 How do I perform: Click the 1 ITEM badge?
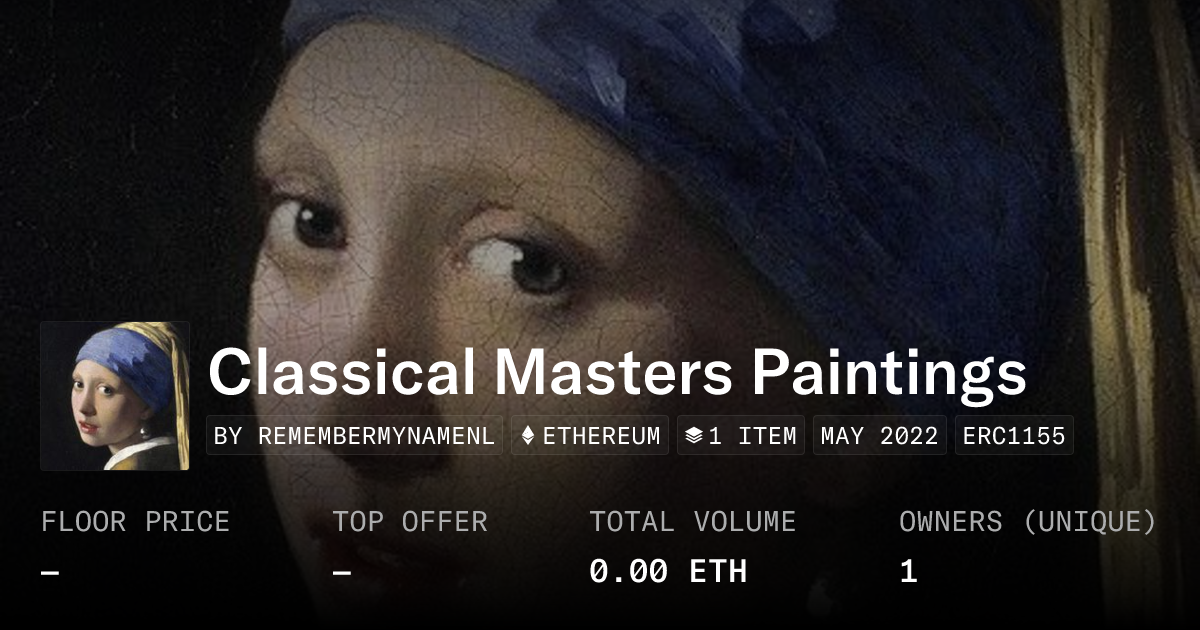tap(741, 436)
